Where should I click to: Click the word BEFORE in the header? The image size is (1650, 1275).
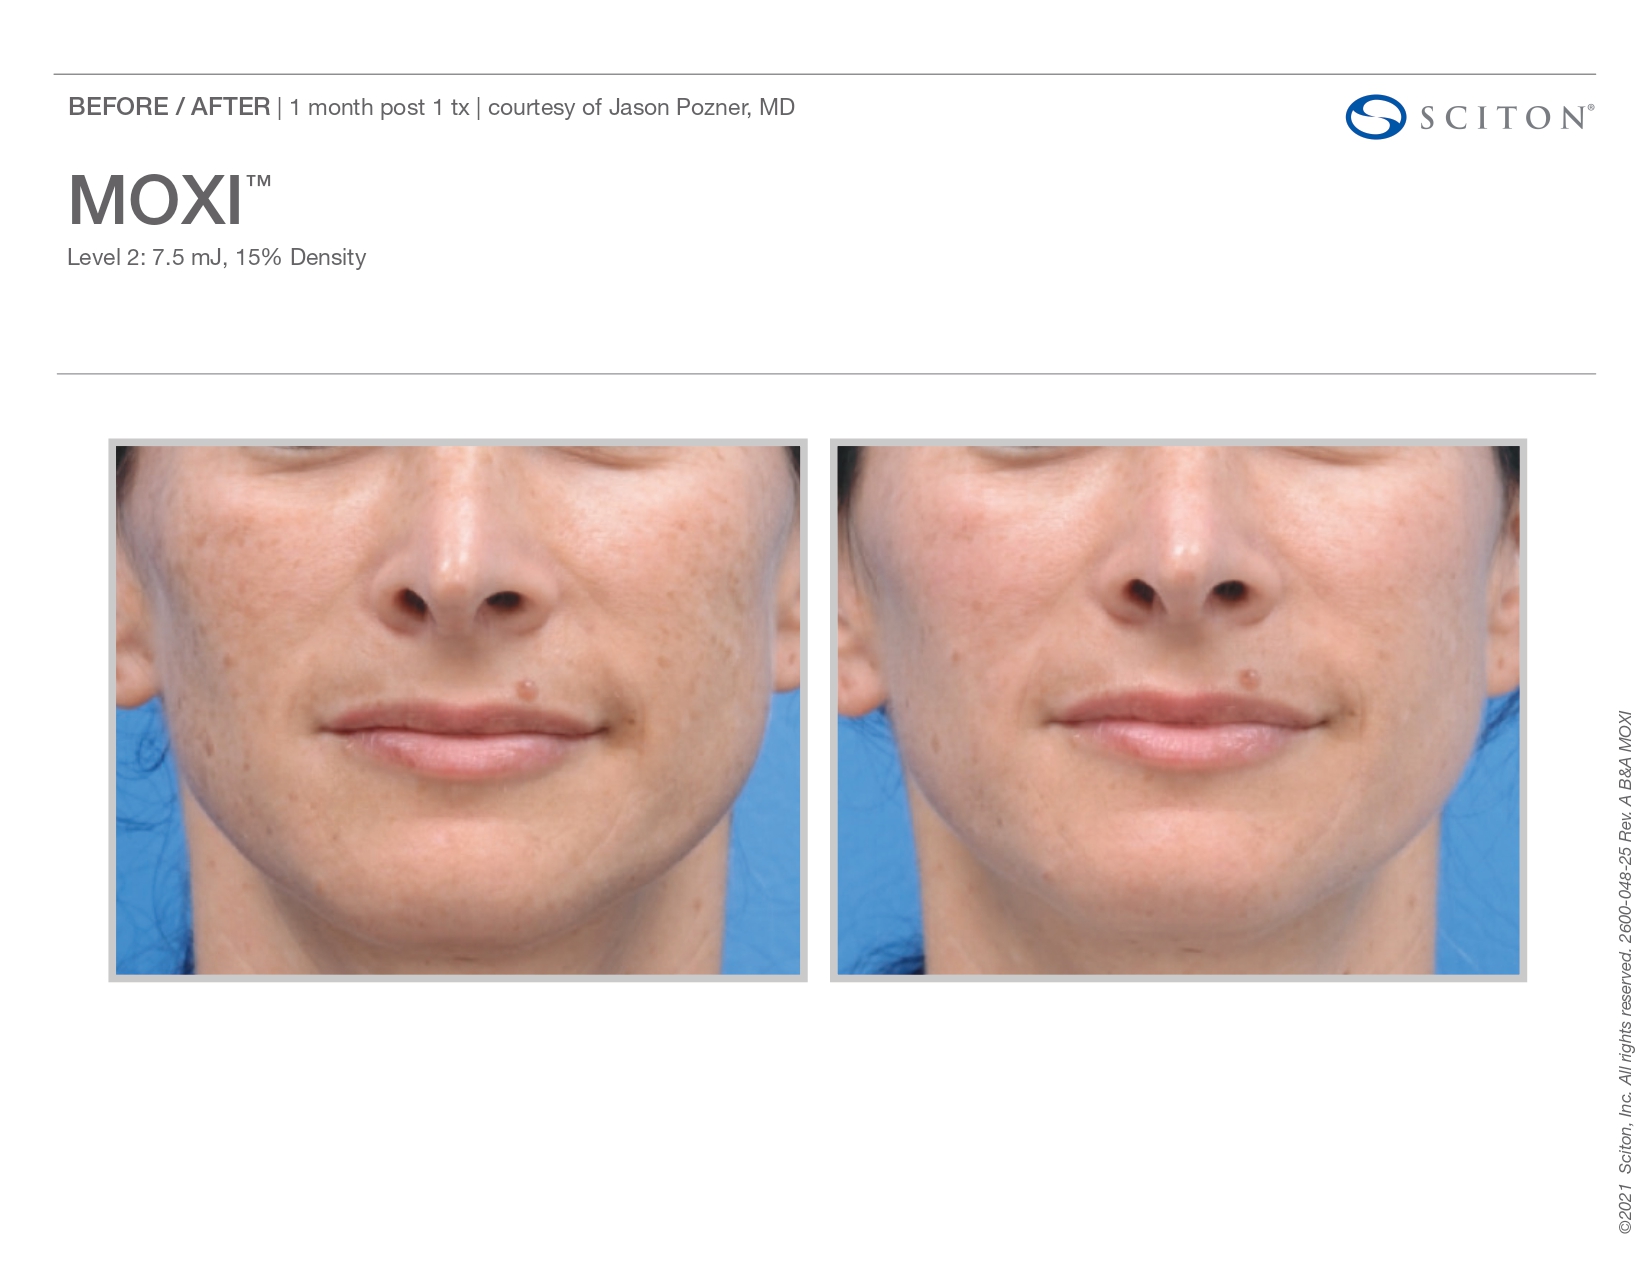click(x=118, y=107)
